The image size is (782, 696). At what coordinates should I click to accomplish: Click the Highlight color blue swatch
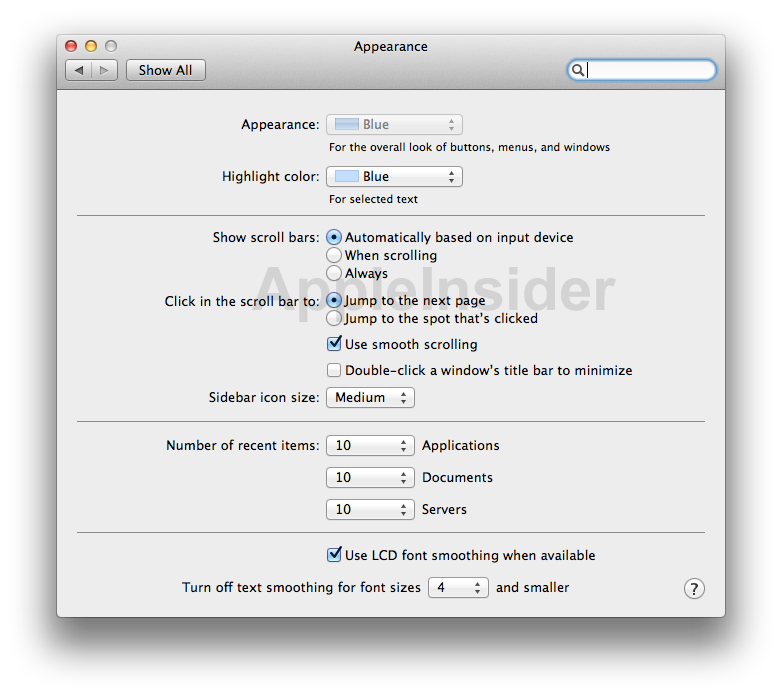coord(346,177)
